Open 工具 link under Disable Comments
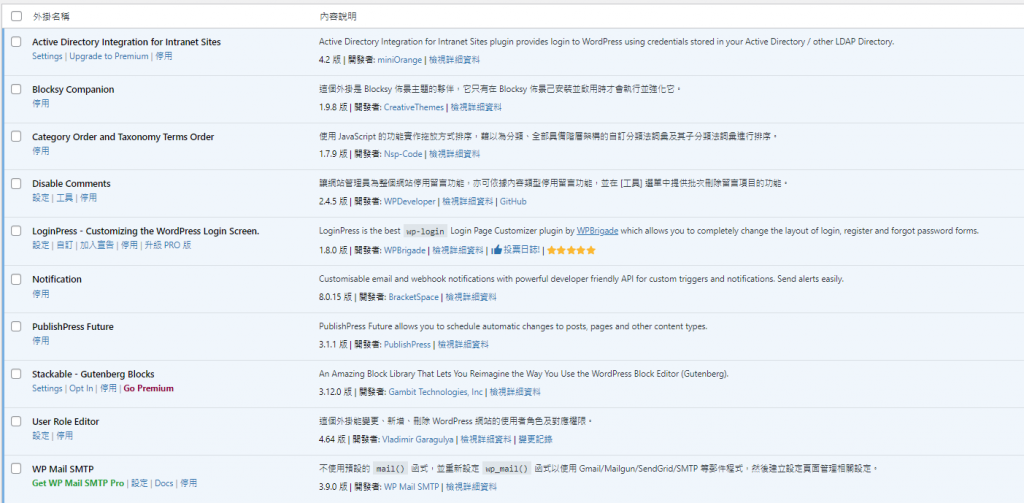Image resolution: width=1024 pixels, height=503 pixels. pyautogui.click(x=65, y=197)
